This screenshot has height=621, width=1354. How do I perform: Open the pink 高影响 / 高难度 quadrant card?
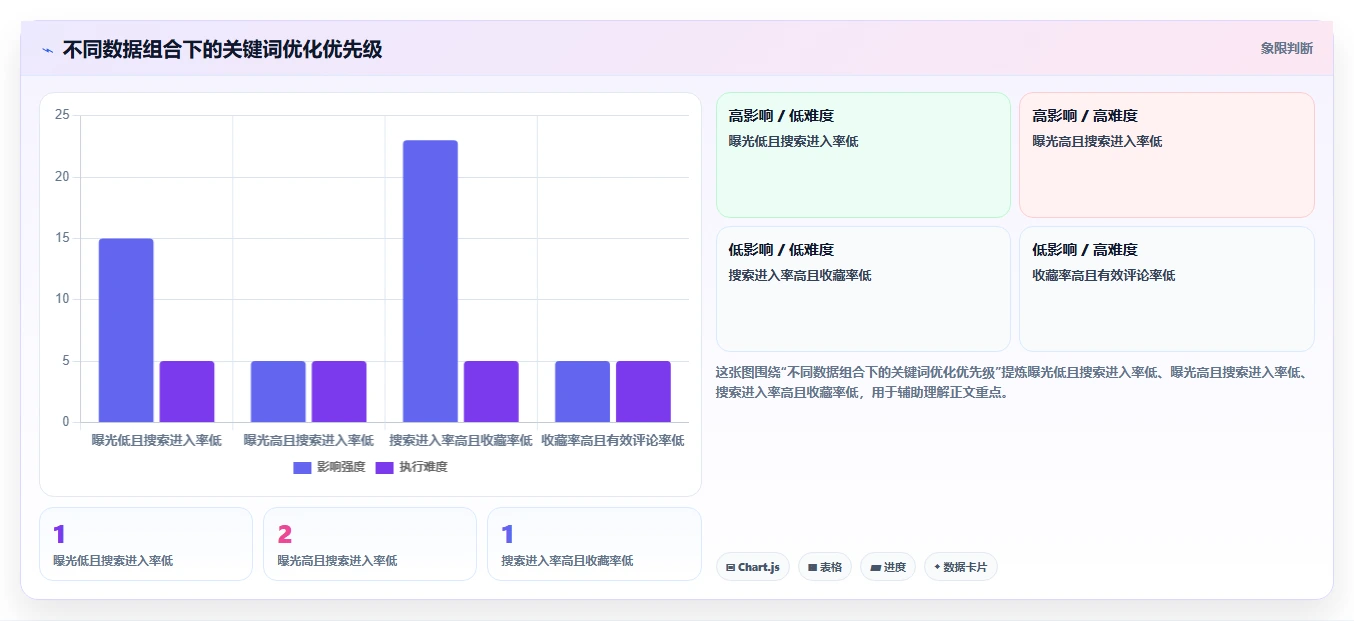coord(1166,155)
